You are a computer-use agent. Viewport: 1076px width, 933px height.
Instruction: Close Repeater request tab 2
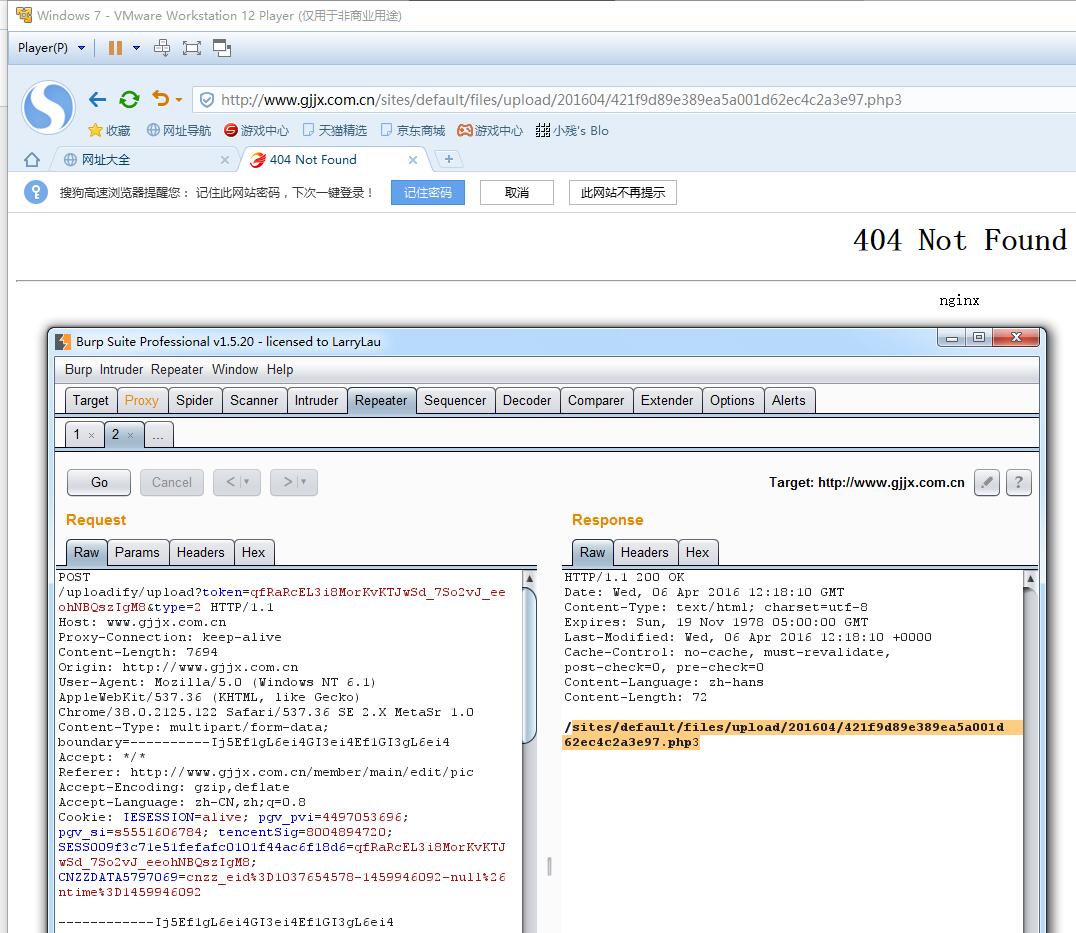point(130,435)
